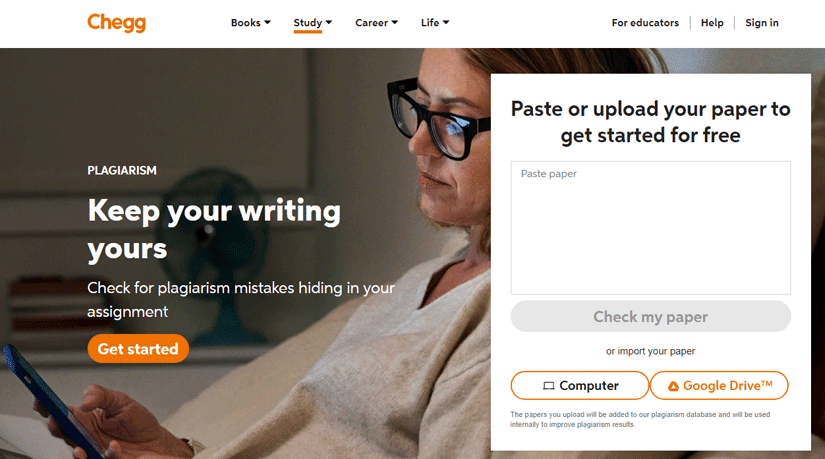Import paper from Computer
Screen dimensions: 825x459
[x=580, y=385]
